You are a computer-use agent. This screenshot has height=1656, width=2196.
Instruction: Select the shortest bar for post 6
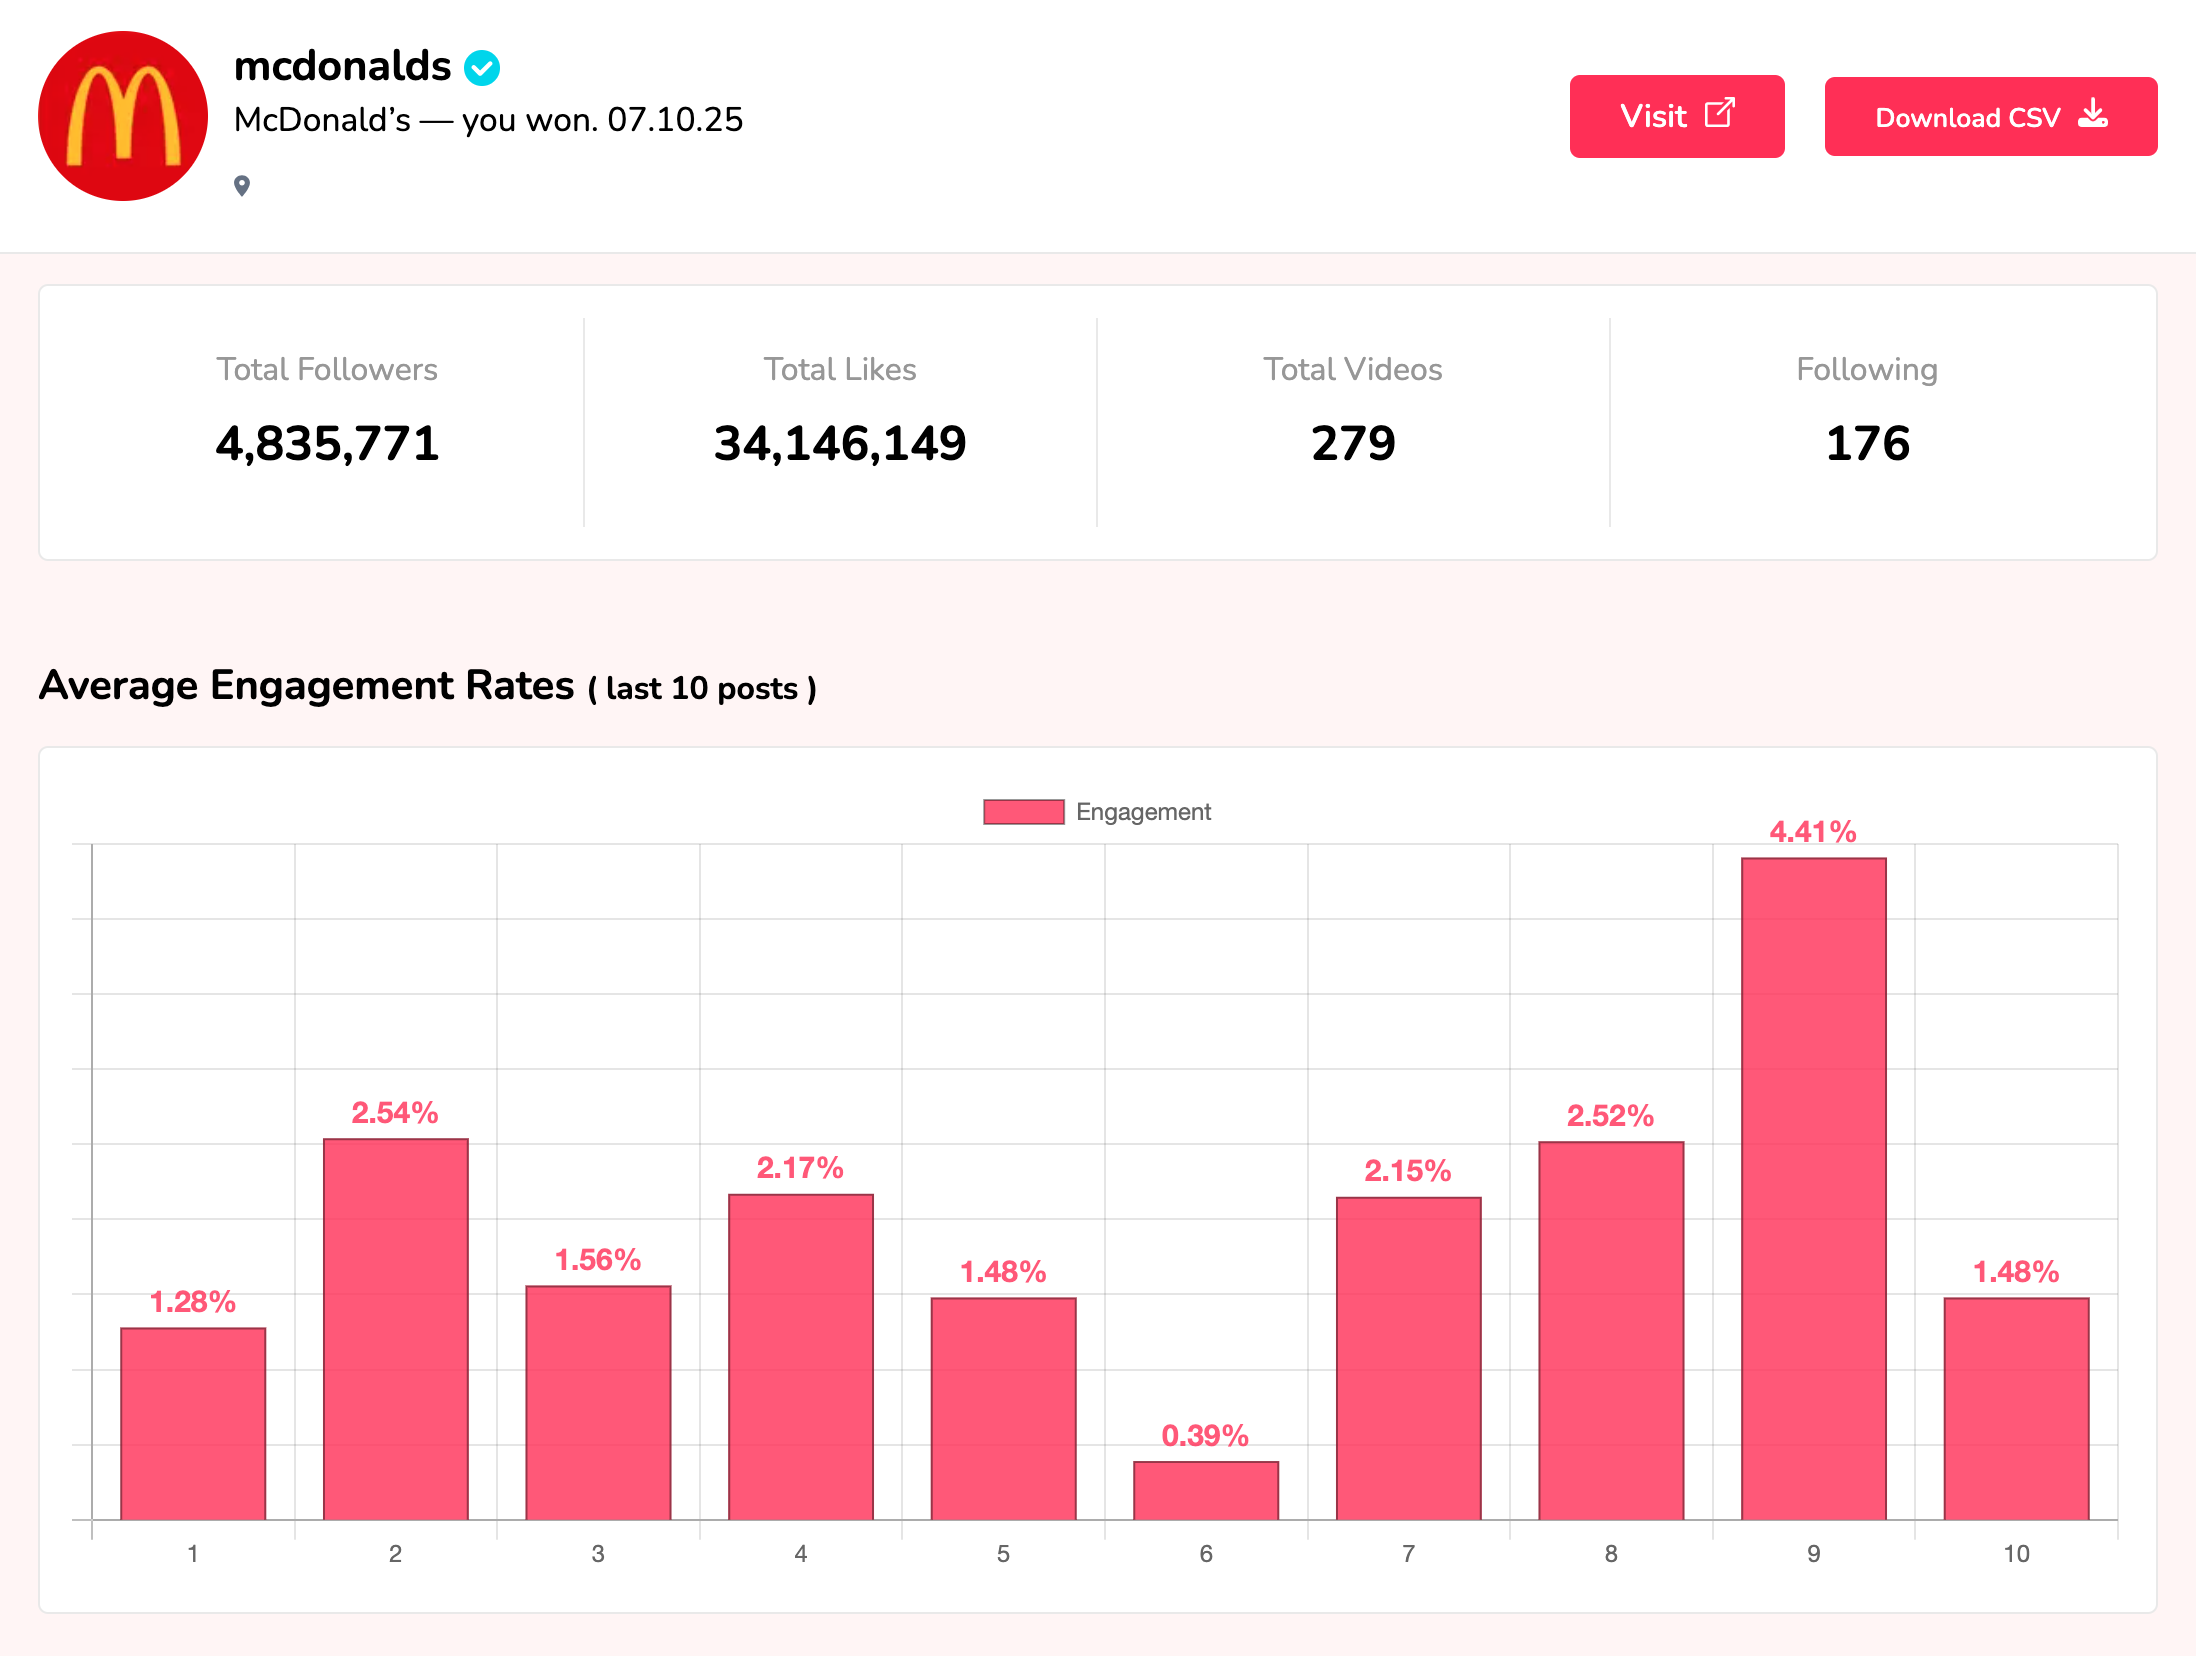tap(1206, 1490)
